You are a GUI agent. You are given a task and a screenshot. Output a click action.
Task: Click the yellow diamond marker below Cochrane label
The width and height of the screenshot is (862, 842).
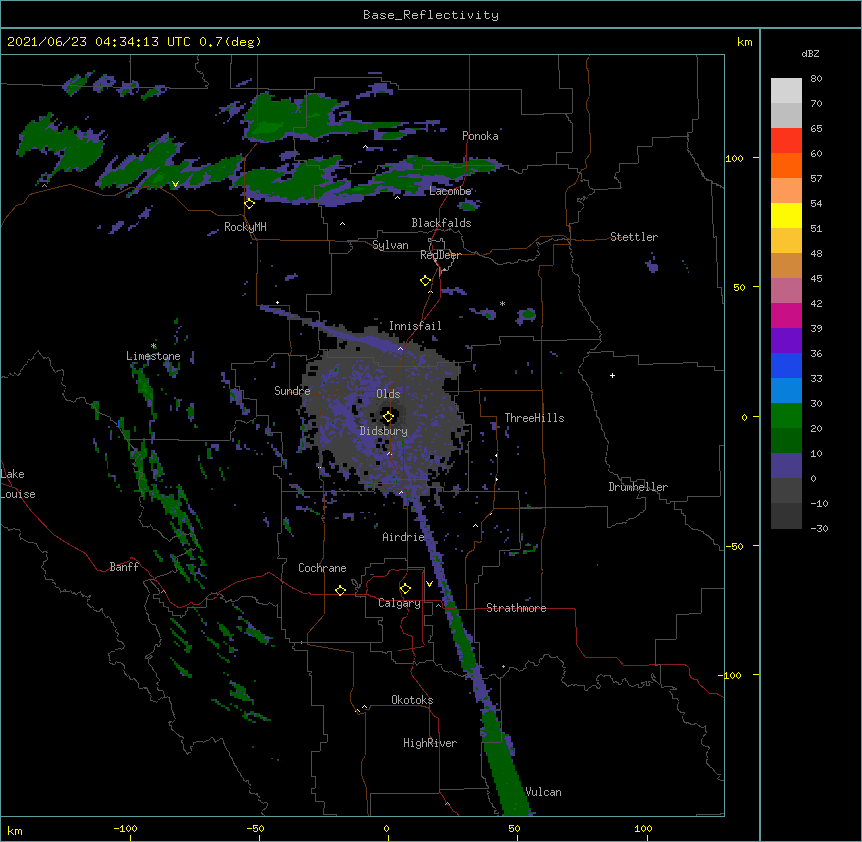click(x=340, y=590)
